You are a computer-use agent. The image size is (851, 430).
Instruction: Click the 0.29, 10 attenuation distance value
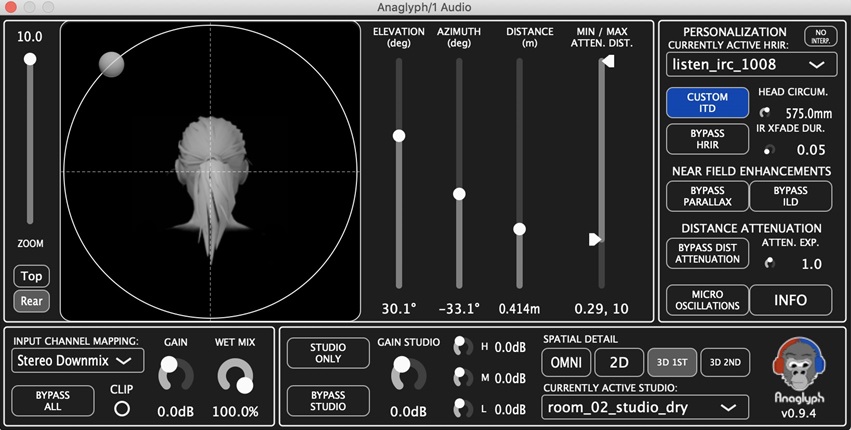(x=601, y=309)
